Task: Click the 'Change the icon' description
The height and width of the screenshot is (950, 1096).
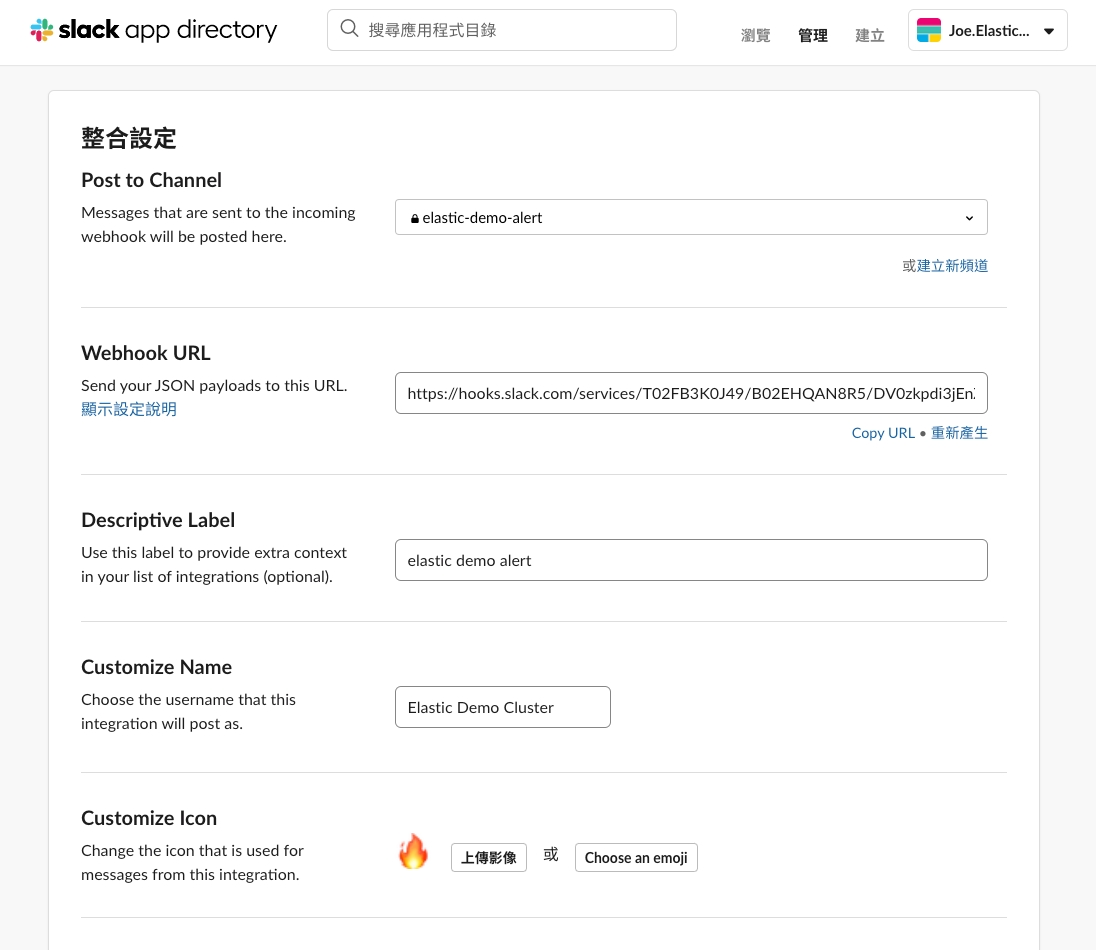Action: 192,862
